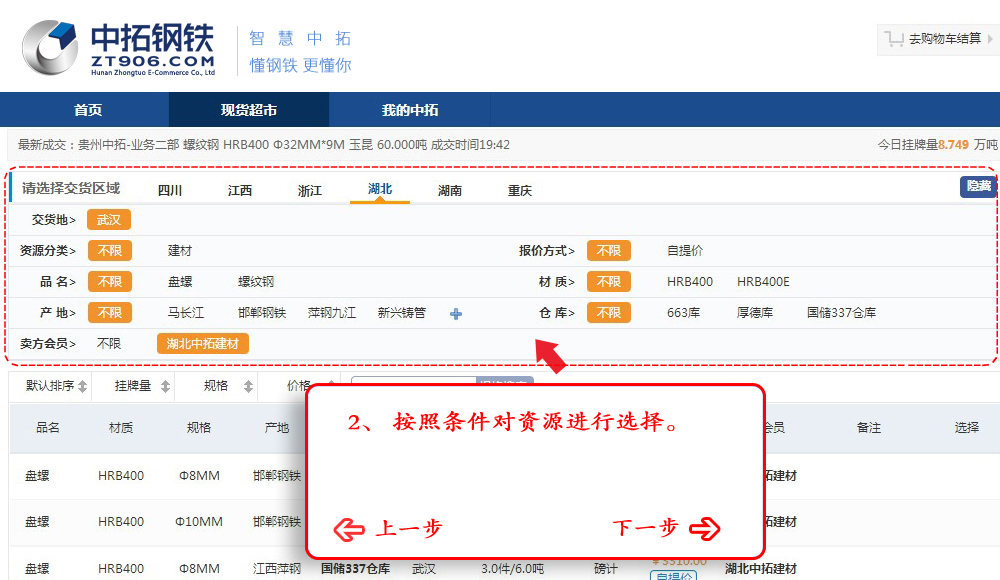The width and height of the screenshot is (1000, 580).
Task: Sort by 挂牌量 arrows icon
Action: pos(165,386)
